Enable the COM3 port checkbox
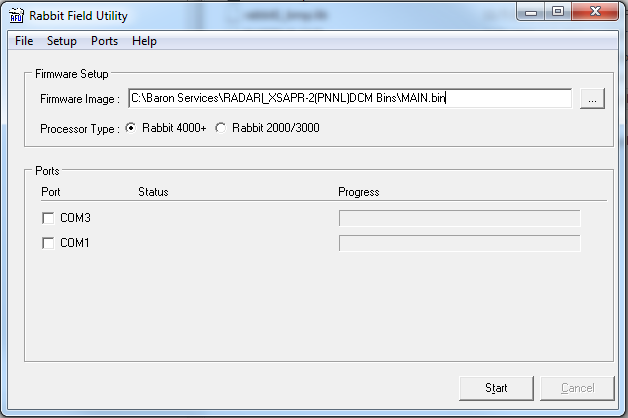628x418 pixels. [48, 218]
